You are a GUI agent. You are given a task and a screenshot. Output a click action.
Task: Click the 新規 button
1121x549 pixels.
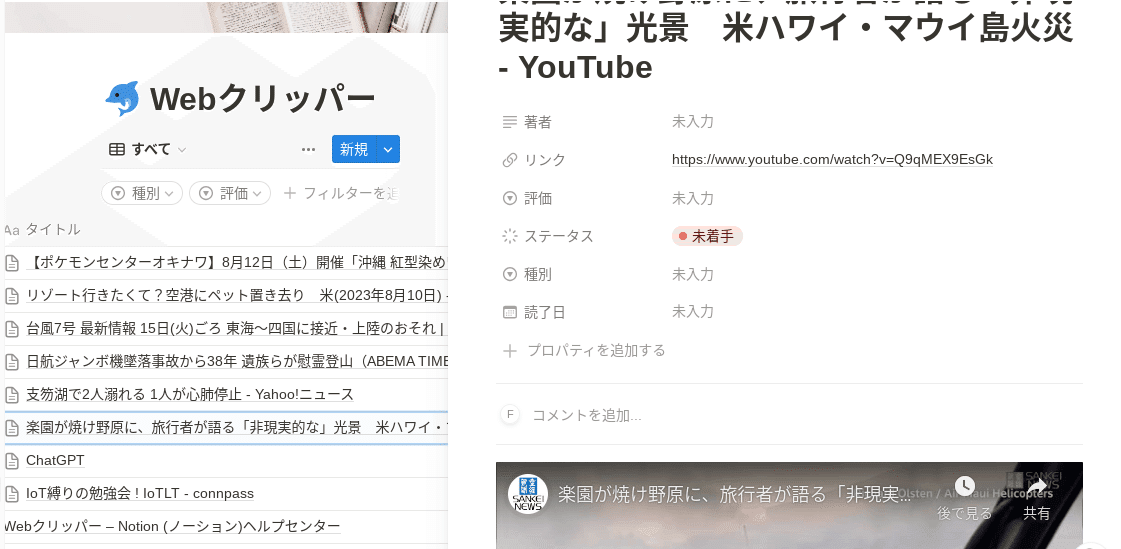click(x=354, y=149)
